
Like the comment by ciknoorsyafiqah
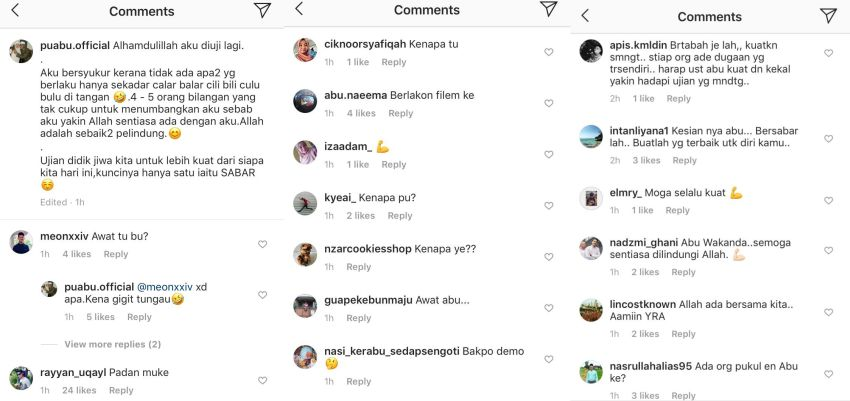tap(549, 52)
